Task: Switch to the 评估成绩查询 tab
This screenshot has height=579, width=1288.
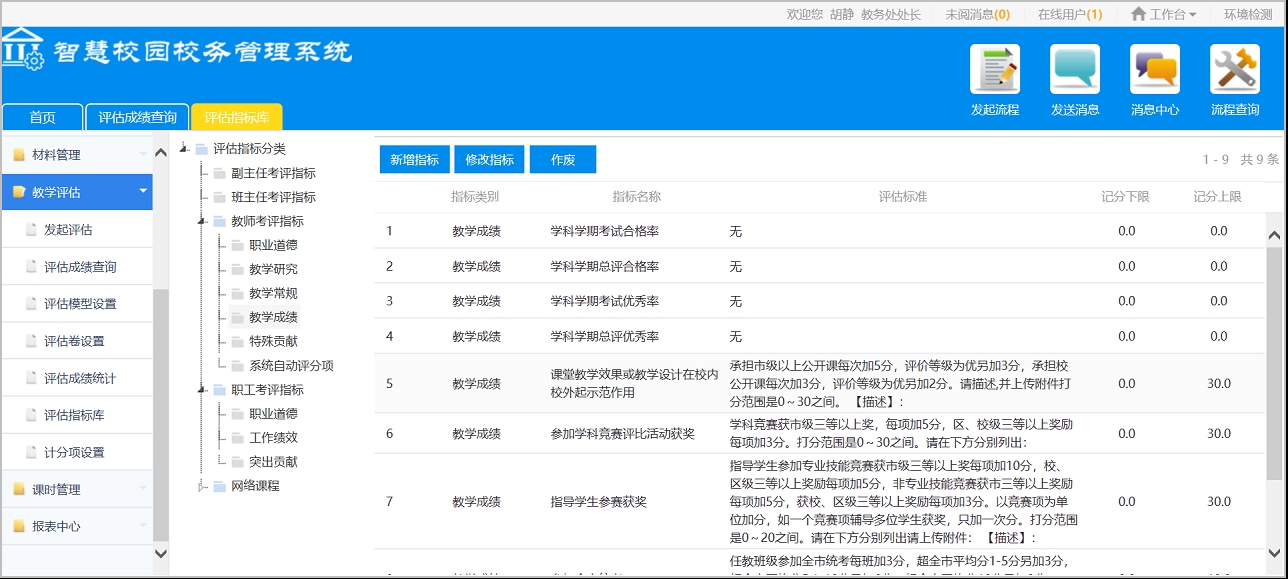Action: (x=137, y=117)
